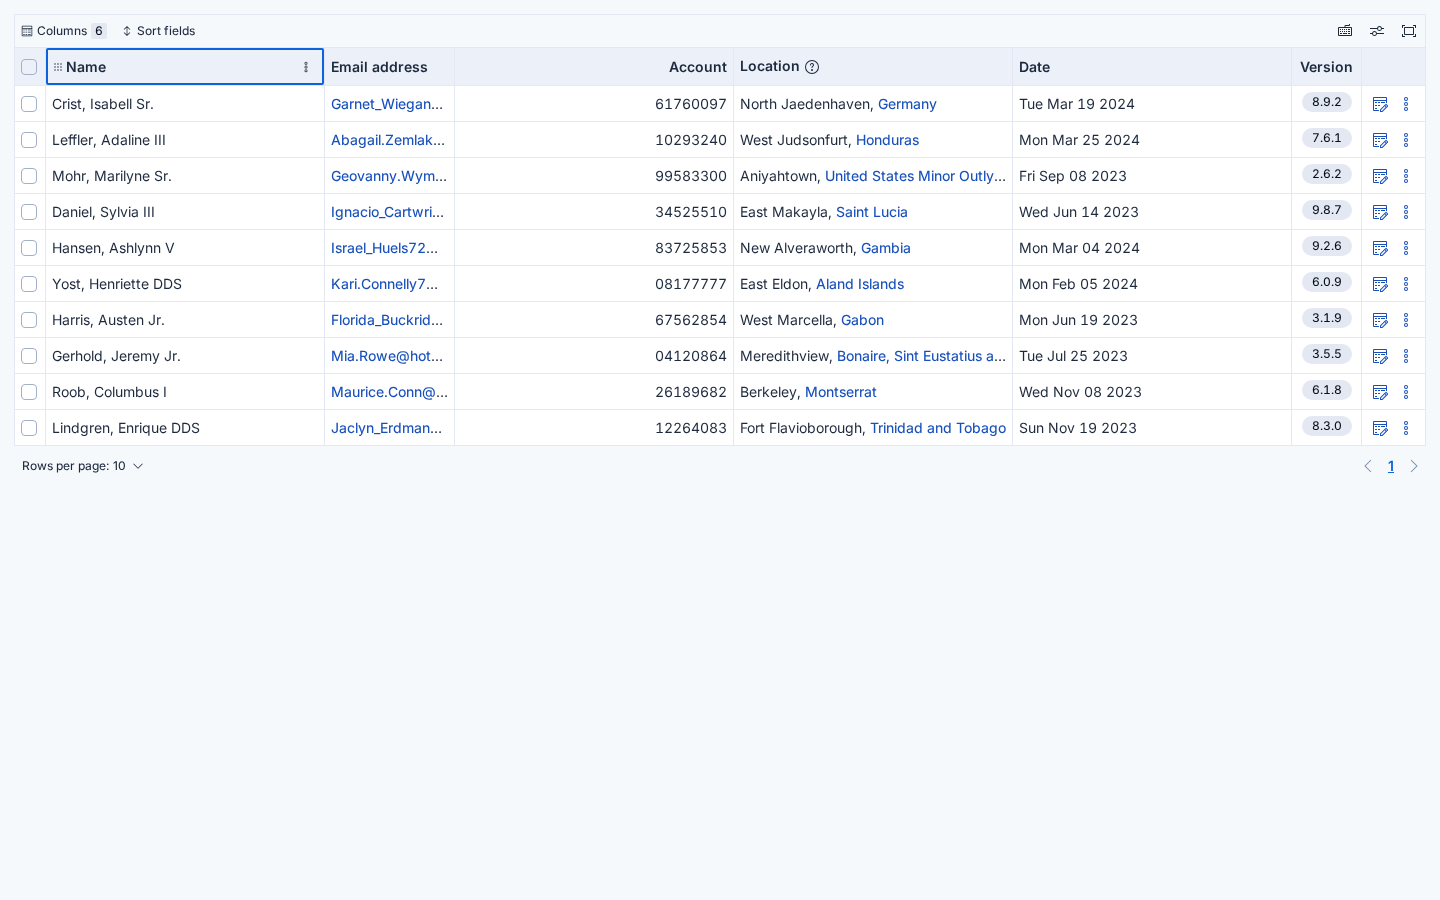Viewport: 1440px width, 900px height.
Task: Edit row for Crist, Isabell Sr.
Action: click(1381, 104)
